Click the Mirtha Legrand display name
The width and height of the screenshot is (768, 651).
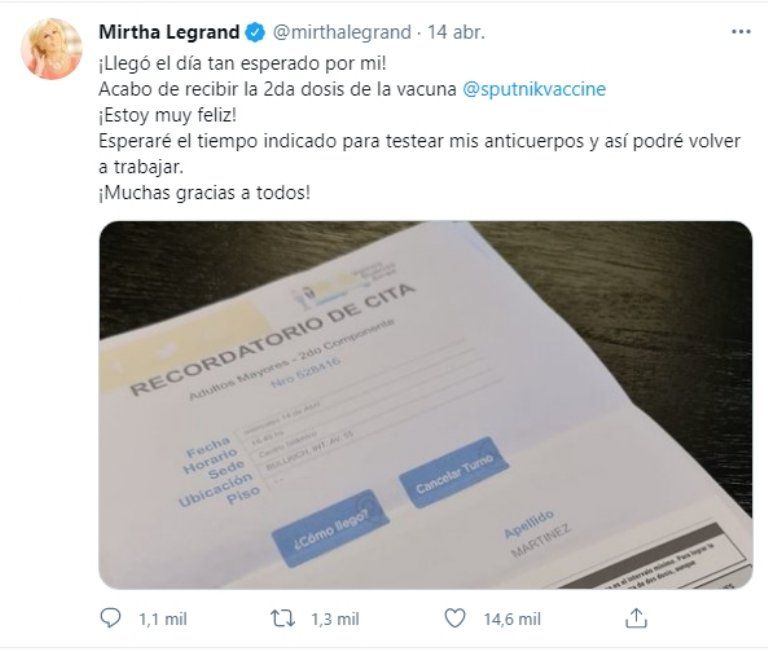point(170,32)
